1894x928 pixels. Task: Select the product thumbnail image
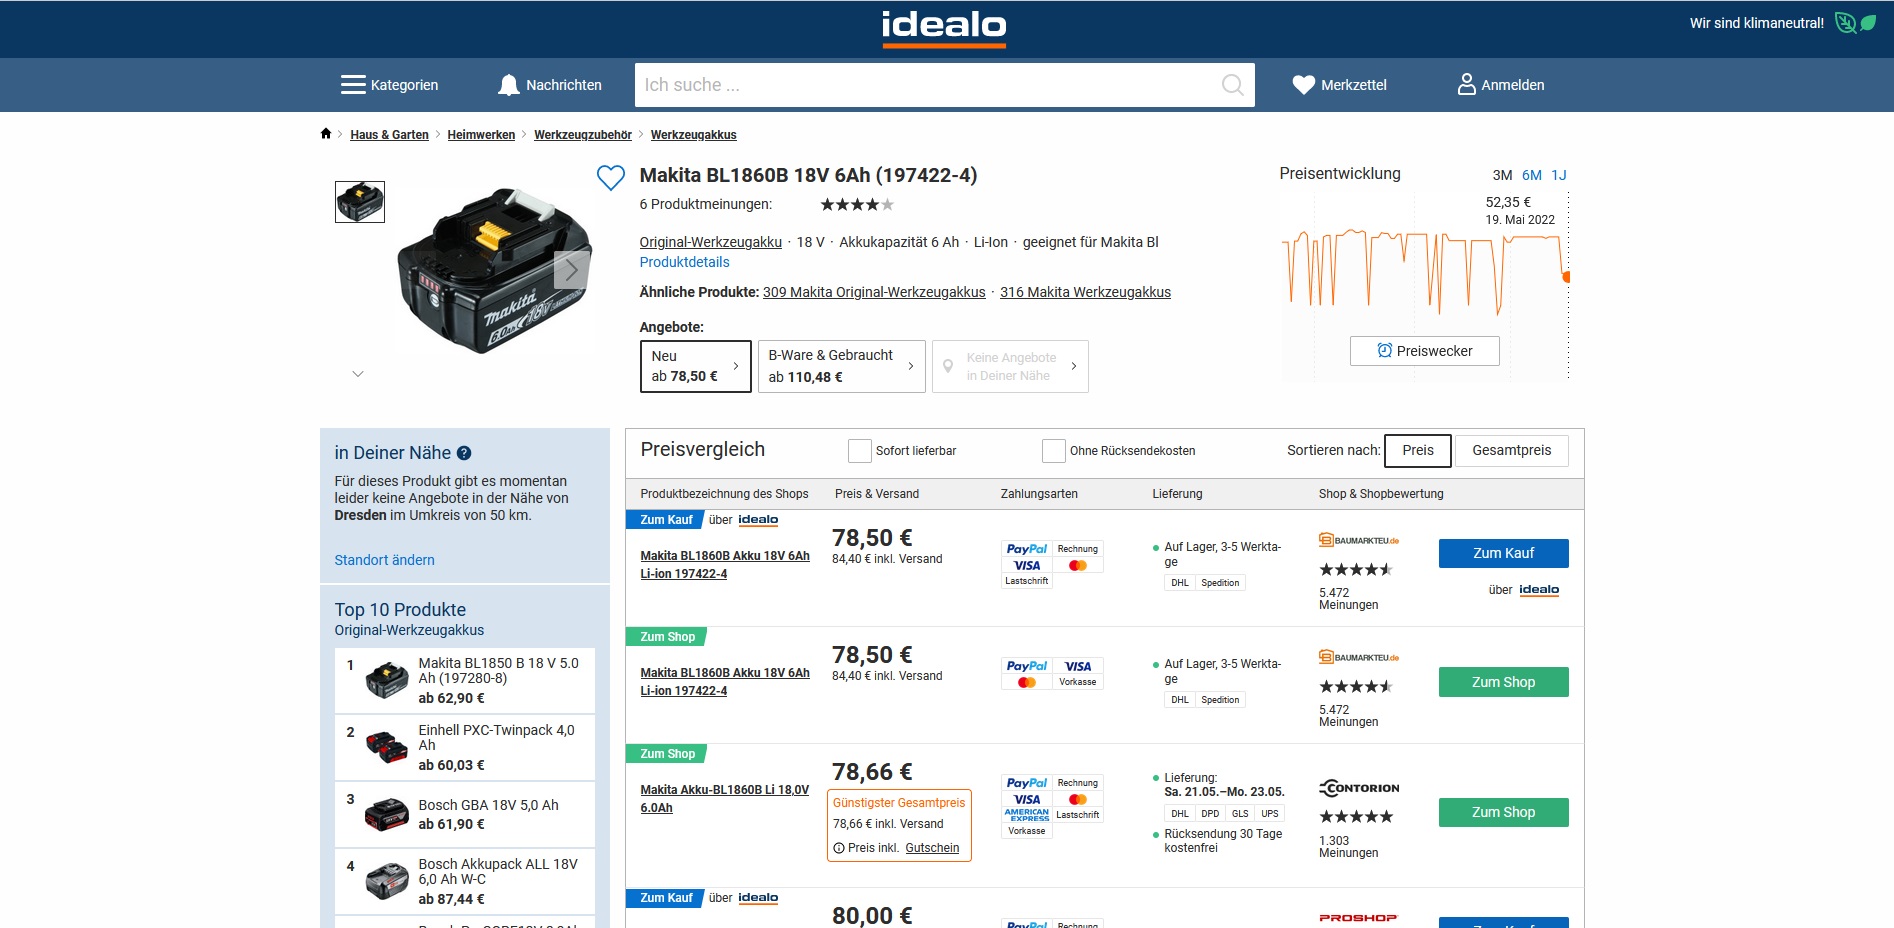pyautogui.click(x=360, y=202)
